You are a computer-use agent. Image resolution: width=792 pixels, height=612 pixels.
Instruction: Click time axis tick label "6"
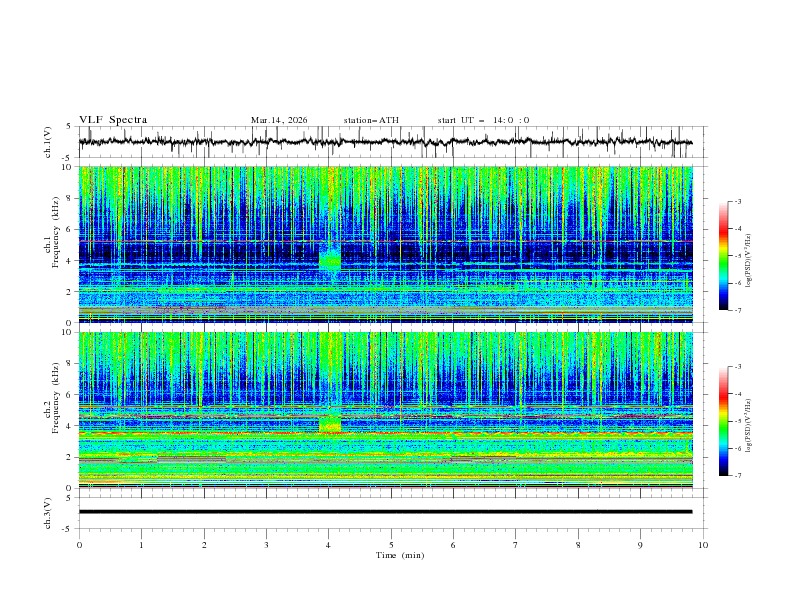pos(453,545)
